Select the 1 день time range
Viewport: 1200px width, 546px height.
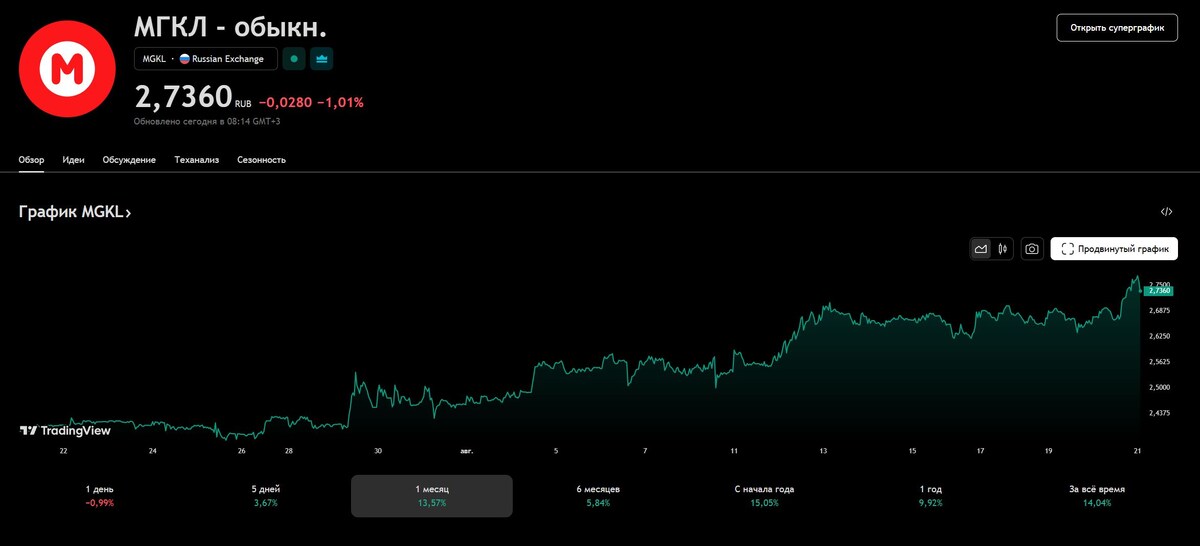(x=100, y=496)
